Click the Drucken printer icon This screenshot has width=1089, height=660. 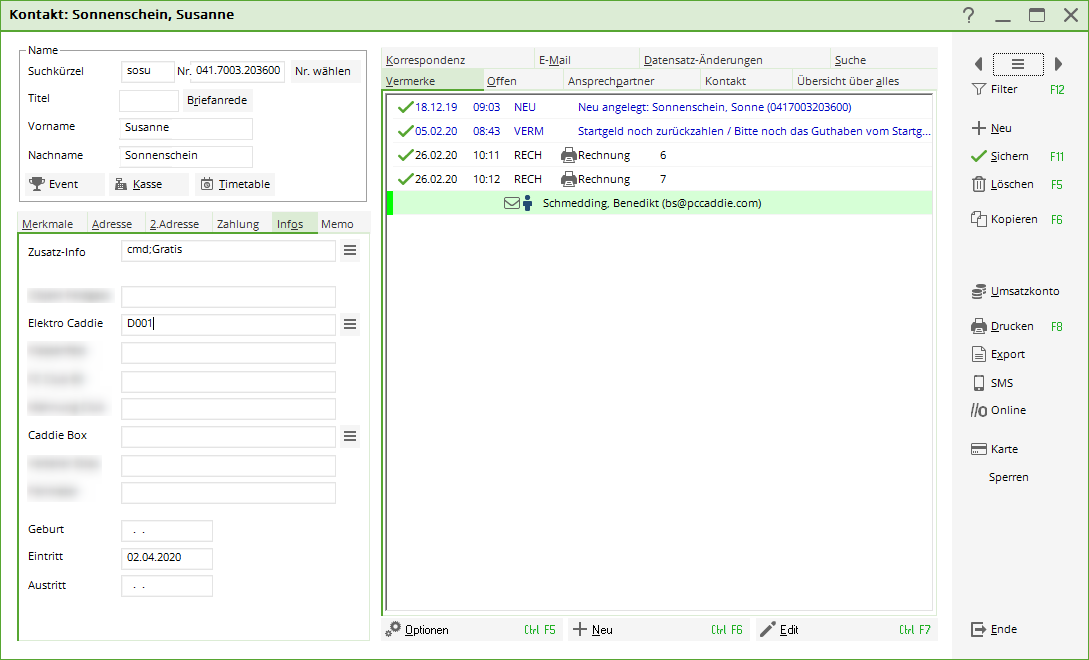pos(979,326)
